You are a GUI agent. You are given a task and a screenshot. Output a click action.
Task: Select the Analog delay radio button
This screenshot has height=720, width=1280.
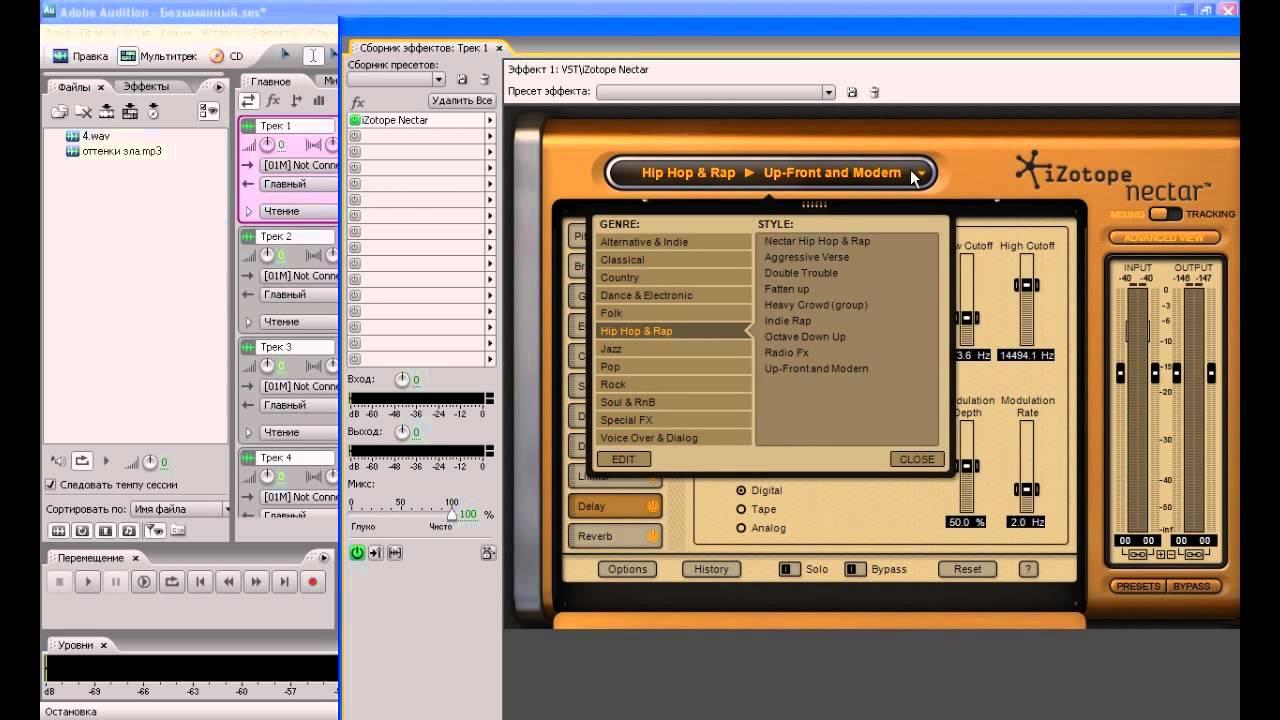click(741, 528)
